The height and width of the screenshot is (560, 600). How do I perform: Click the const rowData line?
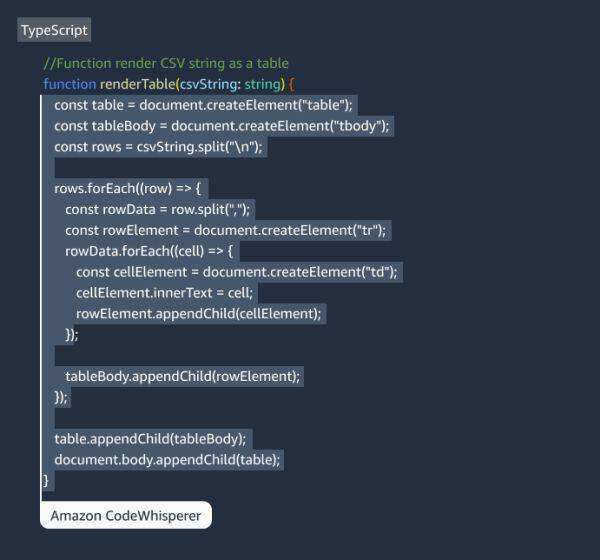click(158, 209)
